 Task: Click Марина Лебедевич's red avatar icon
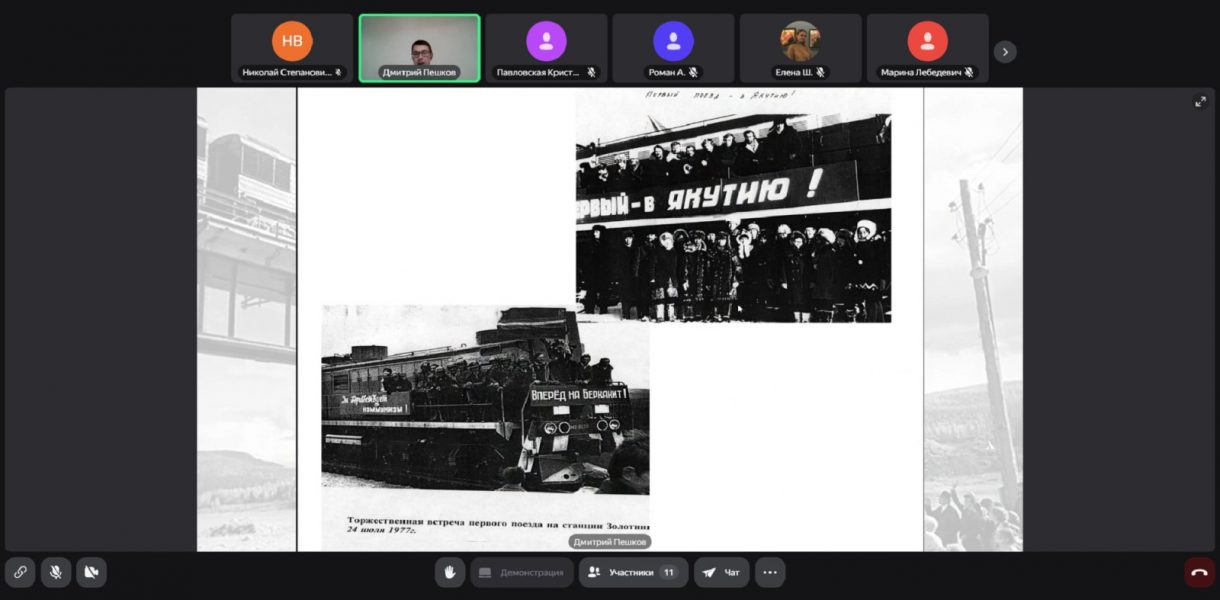pyautogui.click(x=927, y=42)
